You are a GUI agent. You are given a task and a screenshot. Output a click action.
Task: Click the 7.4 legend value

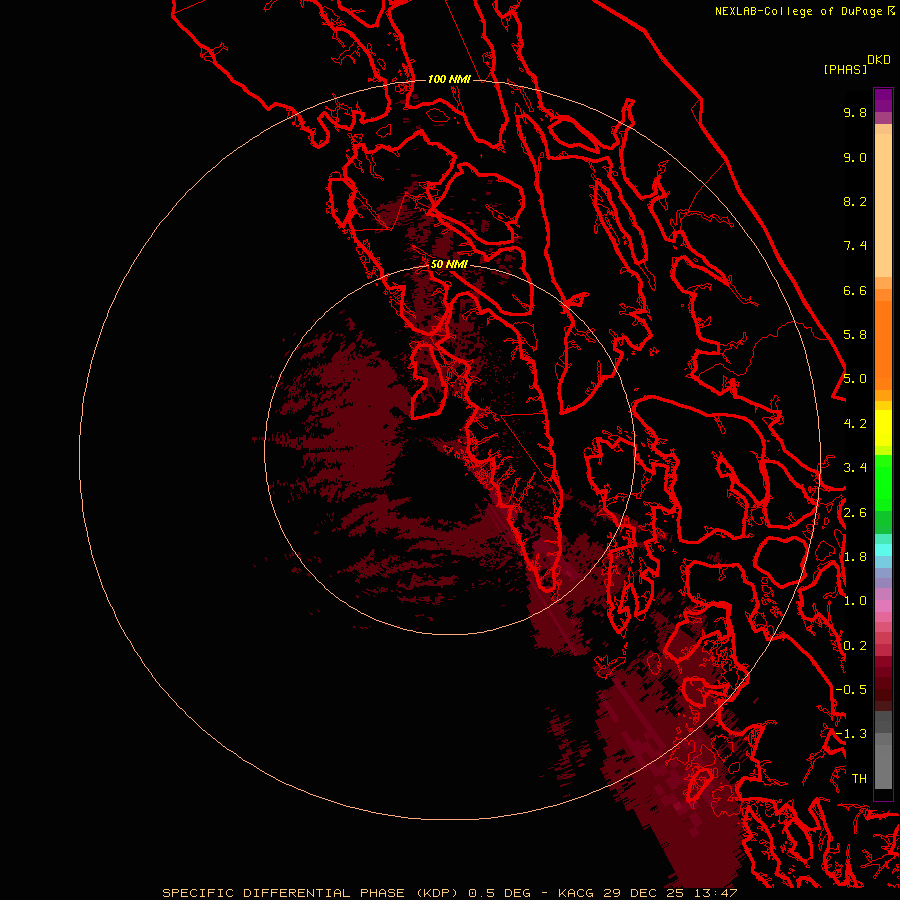[855, 246]
